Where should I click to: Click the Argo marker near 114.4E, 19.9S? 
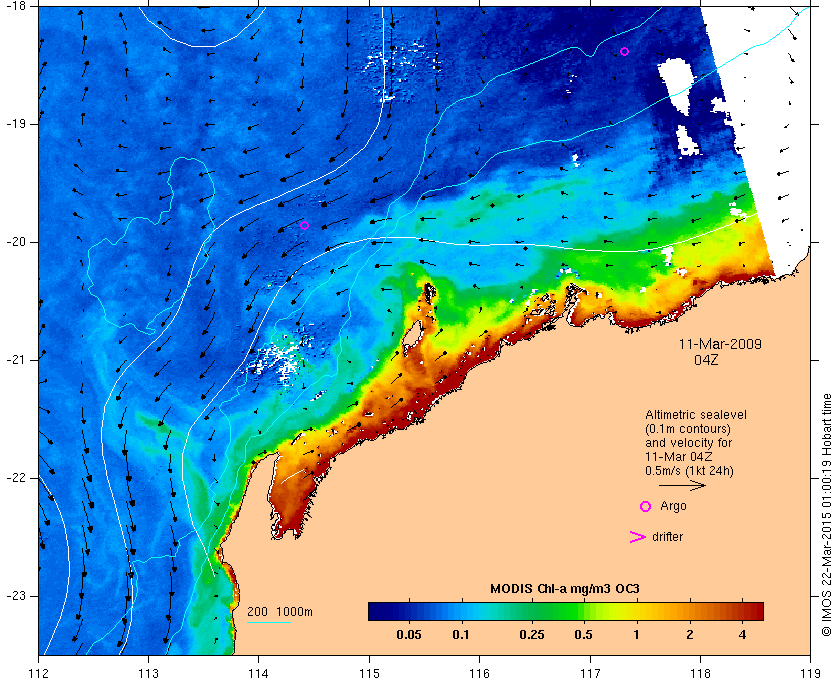[304, 226]
